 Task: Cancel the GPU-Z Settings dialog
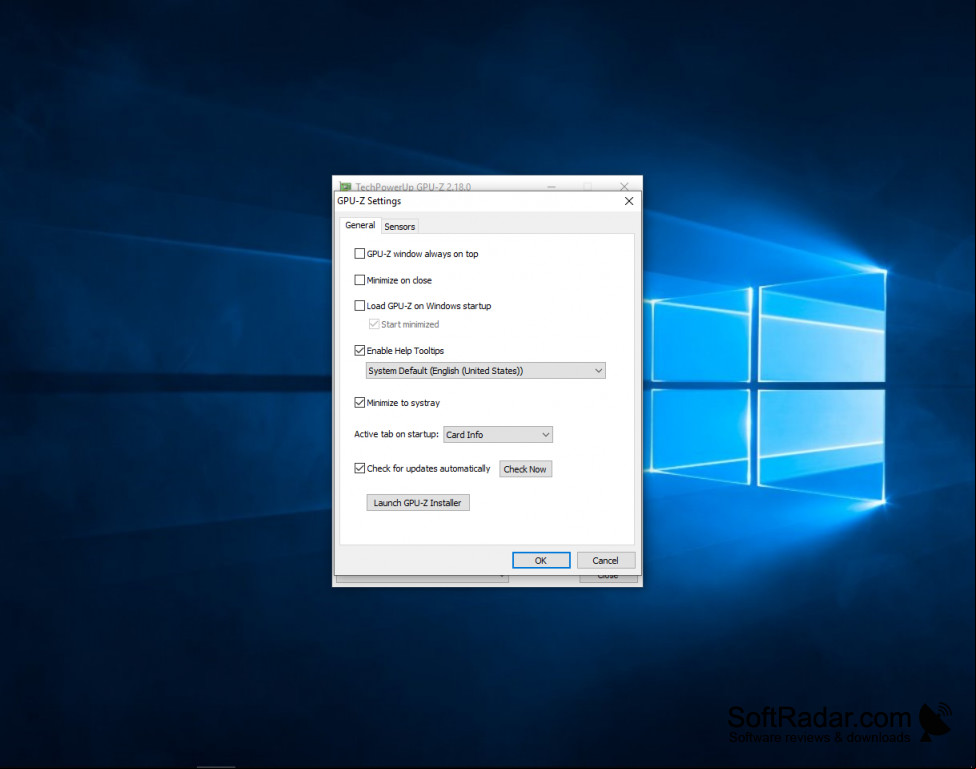(x=605, y=560)
